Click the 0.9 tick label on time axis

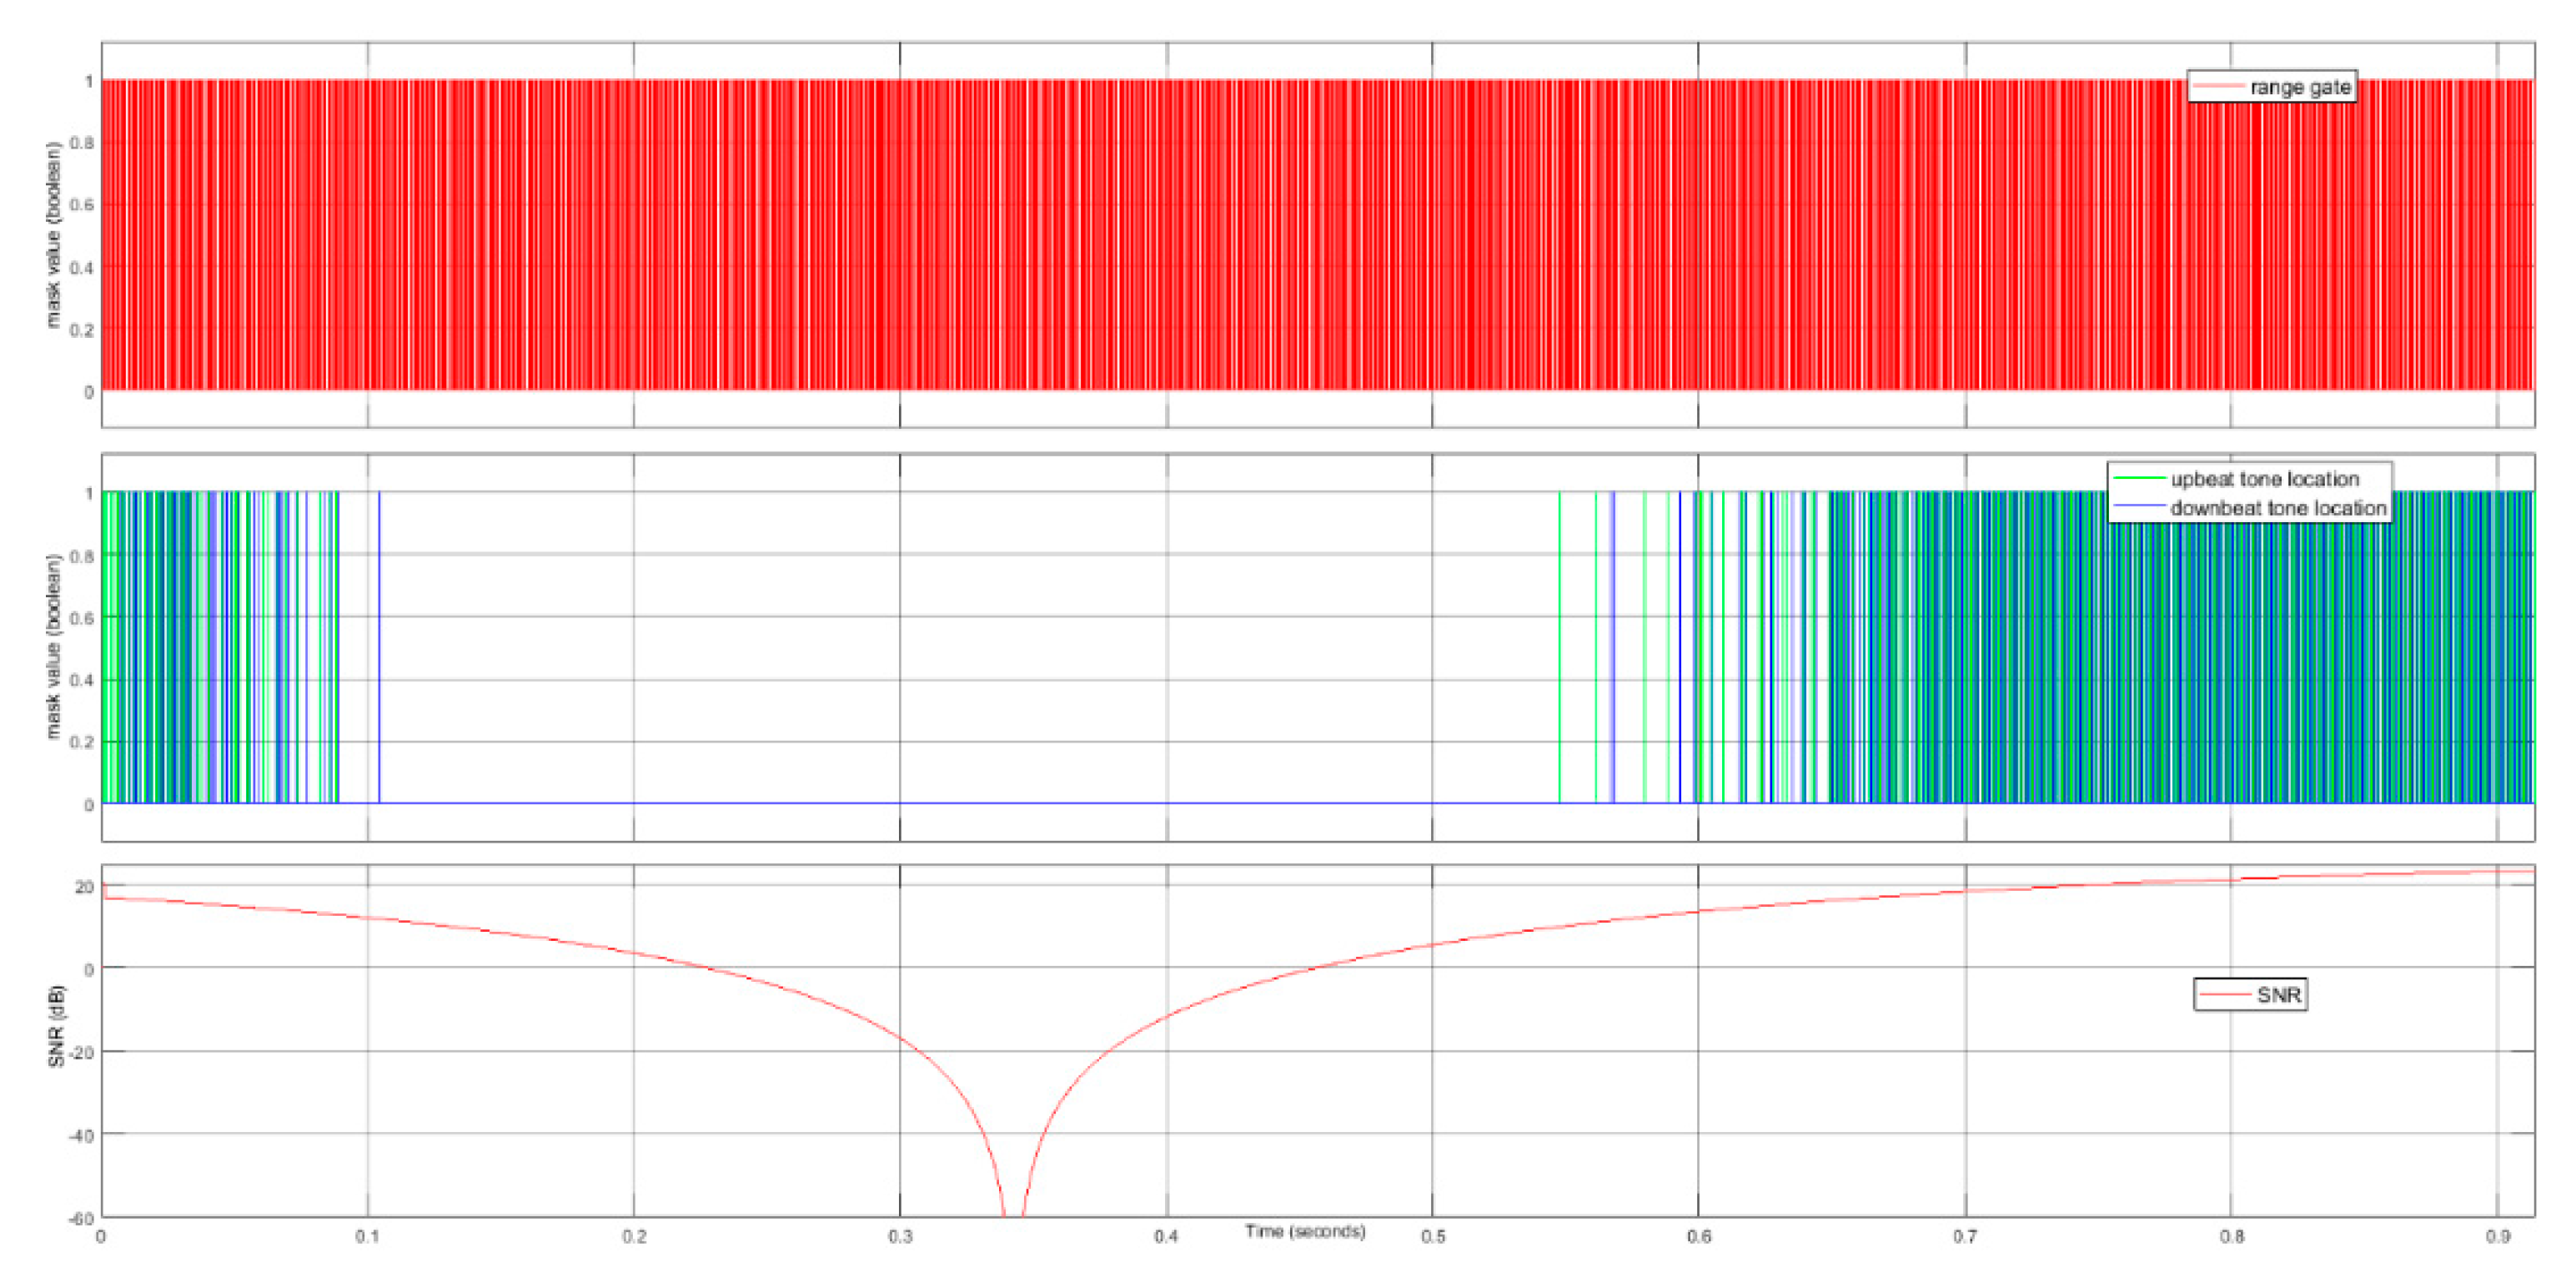[2498, 1237]
